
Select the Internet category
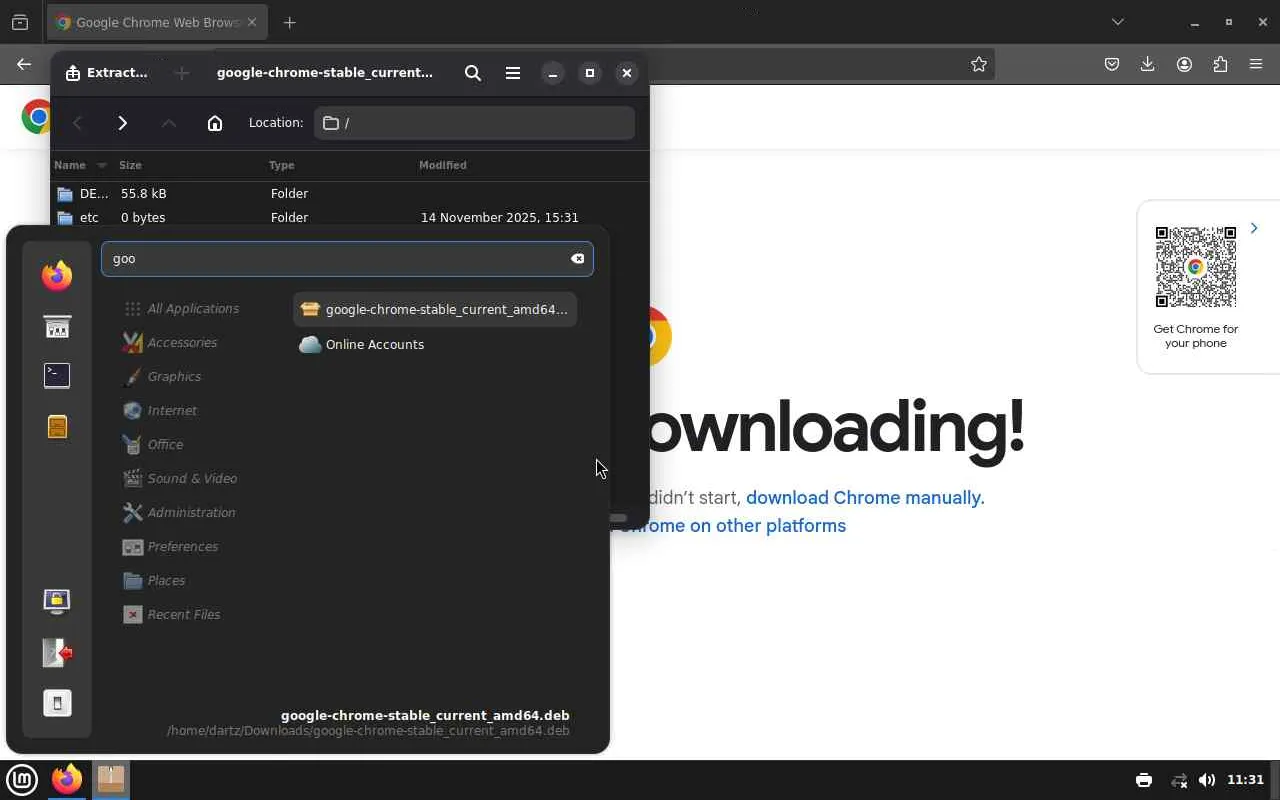159,411
